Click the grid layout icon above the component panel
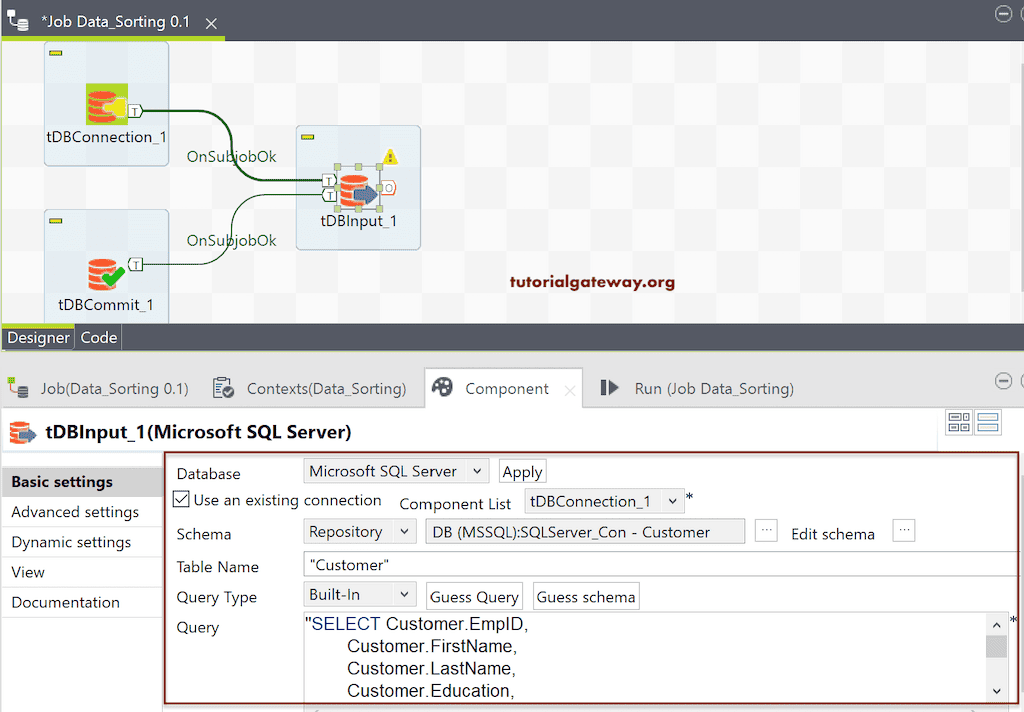Image resolution: width=1024 pixels, height=712 pixels. click(x=959, y=422)
